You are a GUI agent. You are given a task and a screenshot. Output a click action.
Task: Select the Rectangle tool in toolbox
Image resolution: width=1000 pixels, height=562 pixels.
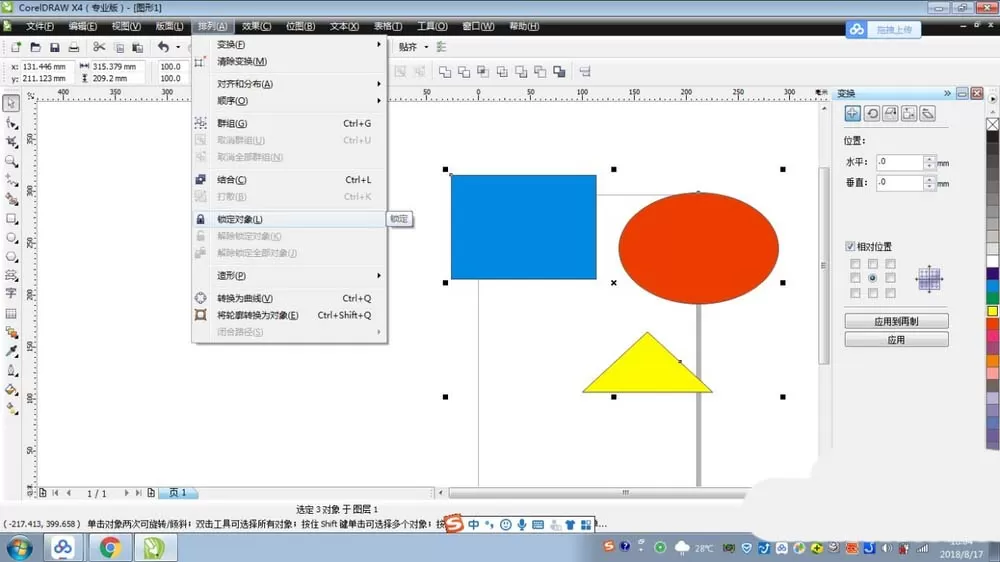(x=11, y=219)
